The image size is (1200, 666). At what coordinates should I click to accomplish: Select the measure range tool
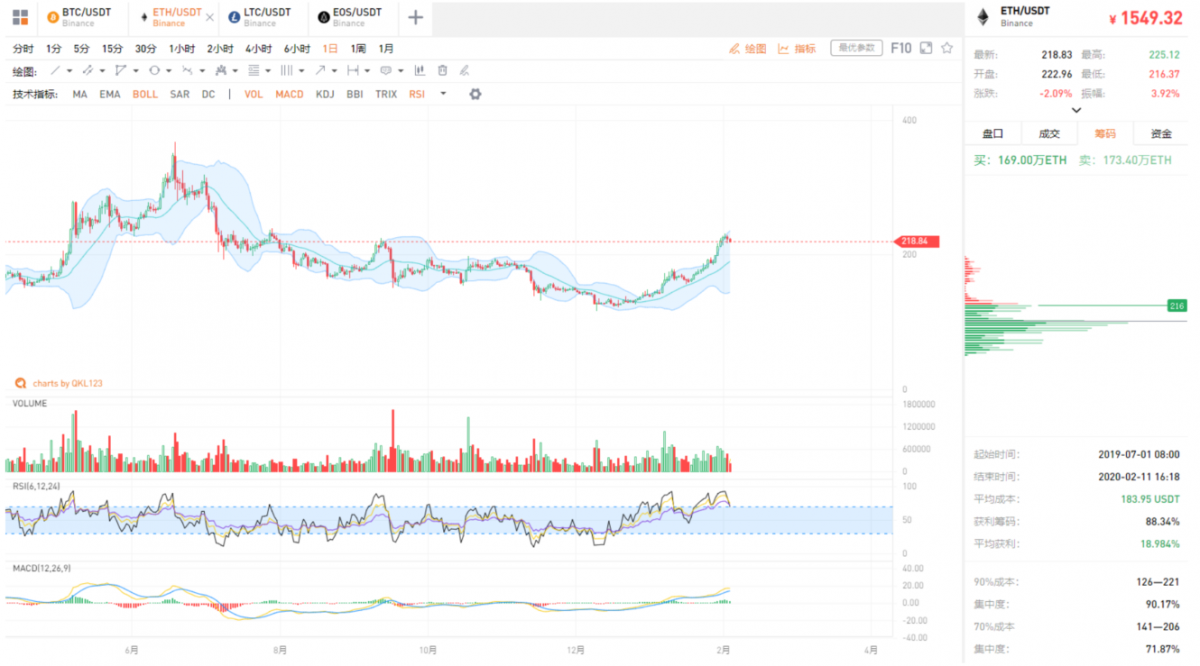tap(352, 70)
